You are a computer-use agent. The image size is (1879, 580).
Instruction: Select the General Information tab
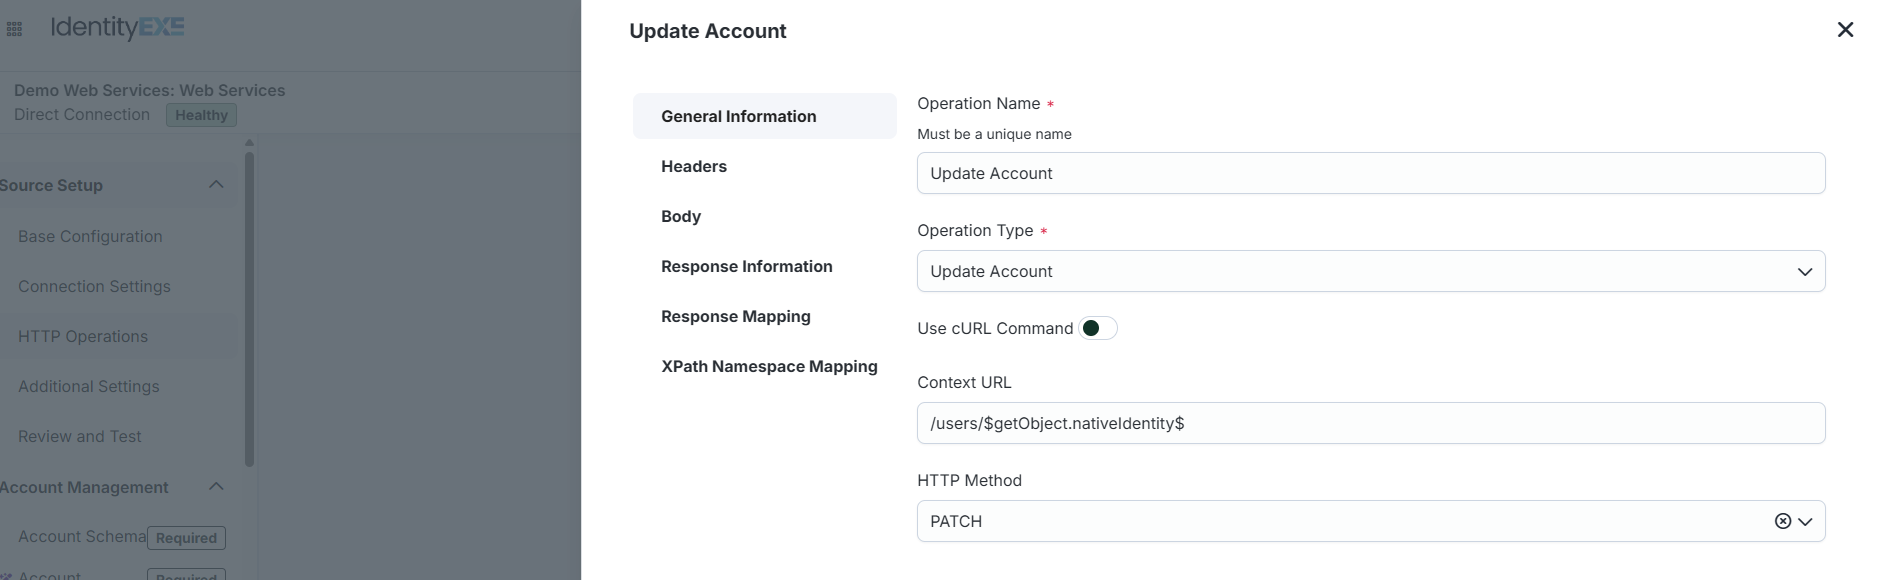coord(765,116)
